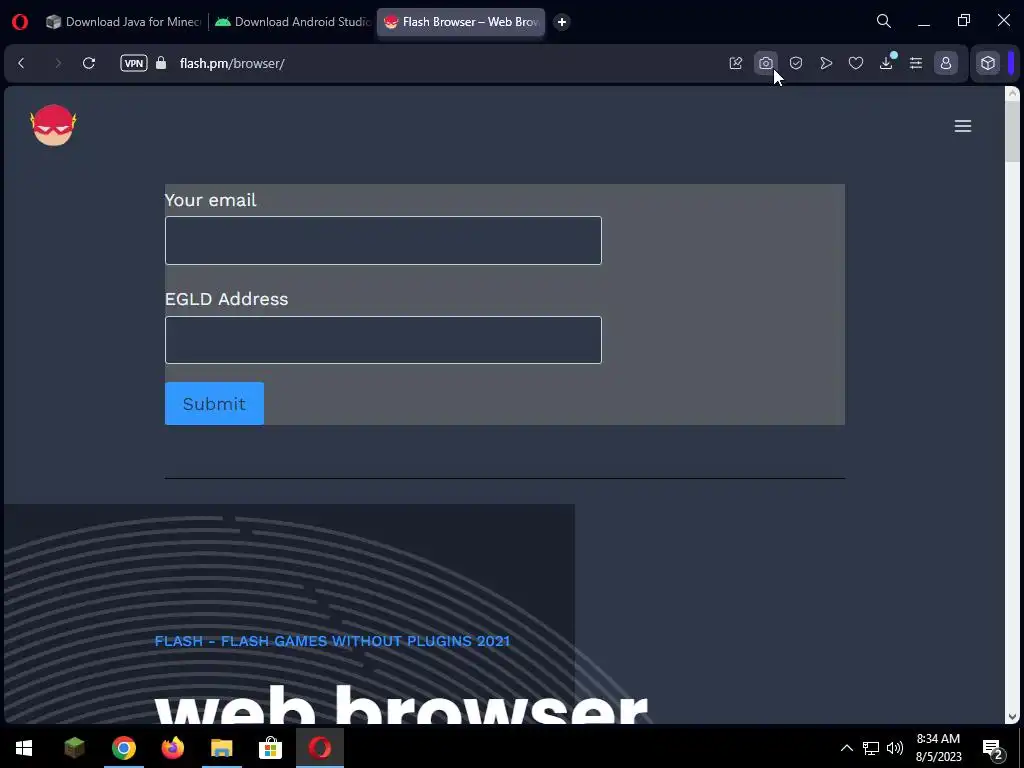Open Firefox from taskbar

pyautogui.click(x=172, y=748)
